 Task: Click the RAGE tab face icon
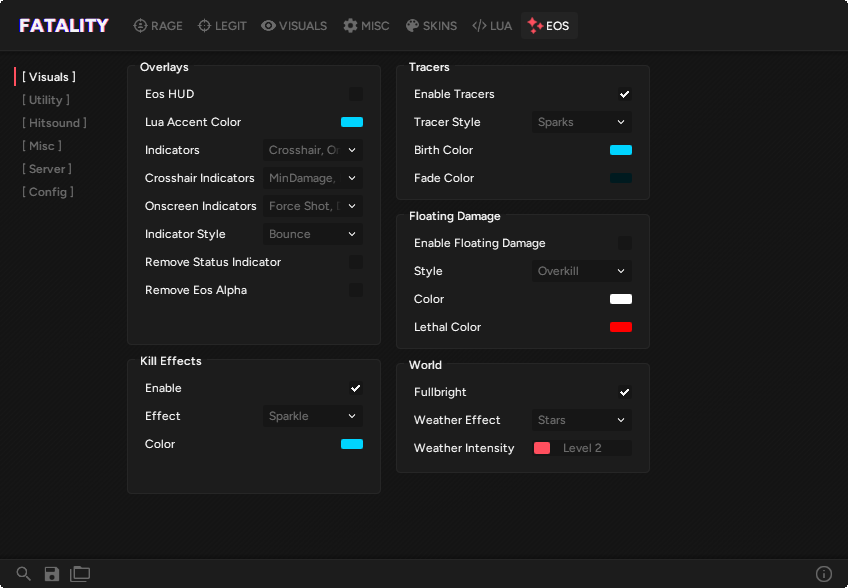[140, 25]
